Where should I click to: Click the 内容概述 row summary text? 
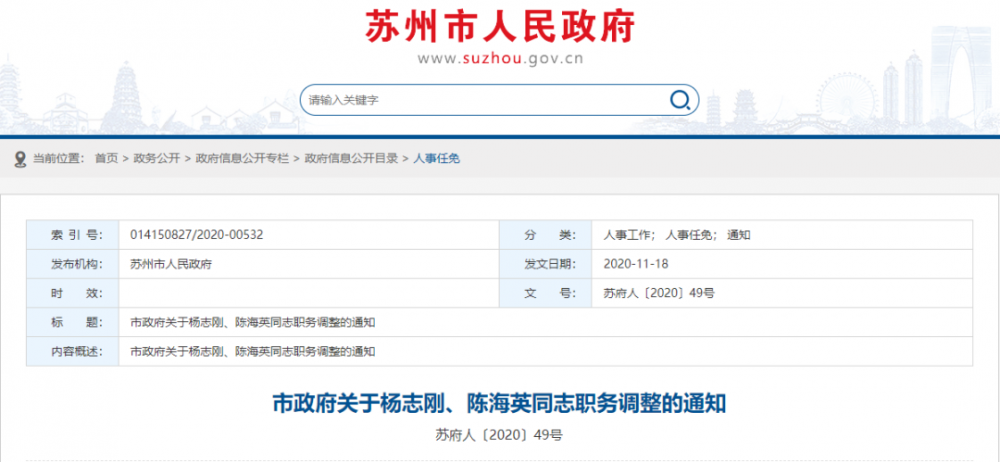pos(252,352)
